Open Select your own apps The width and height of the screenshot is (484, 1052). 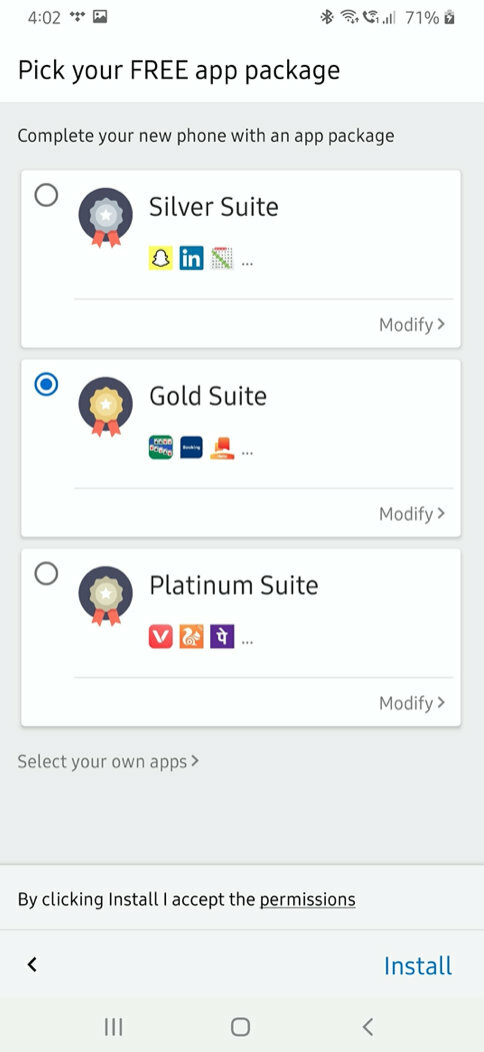click(x=108, y=761)
